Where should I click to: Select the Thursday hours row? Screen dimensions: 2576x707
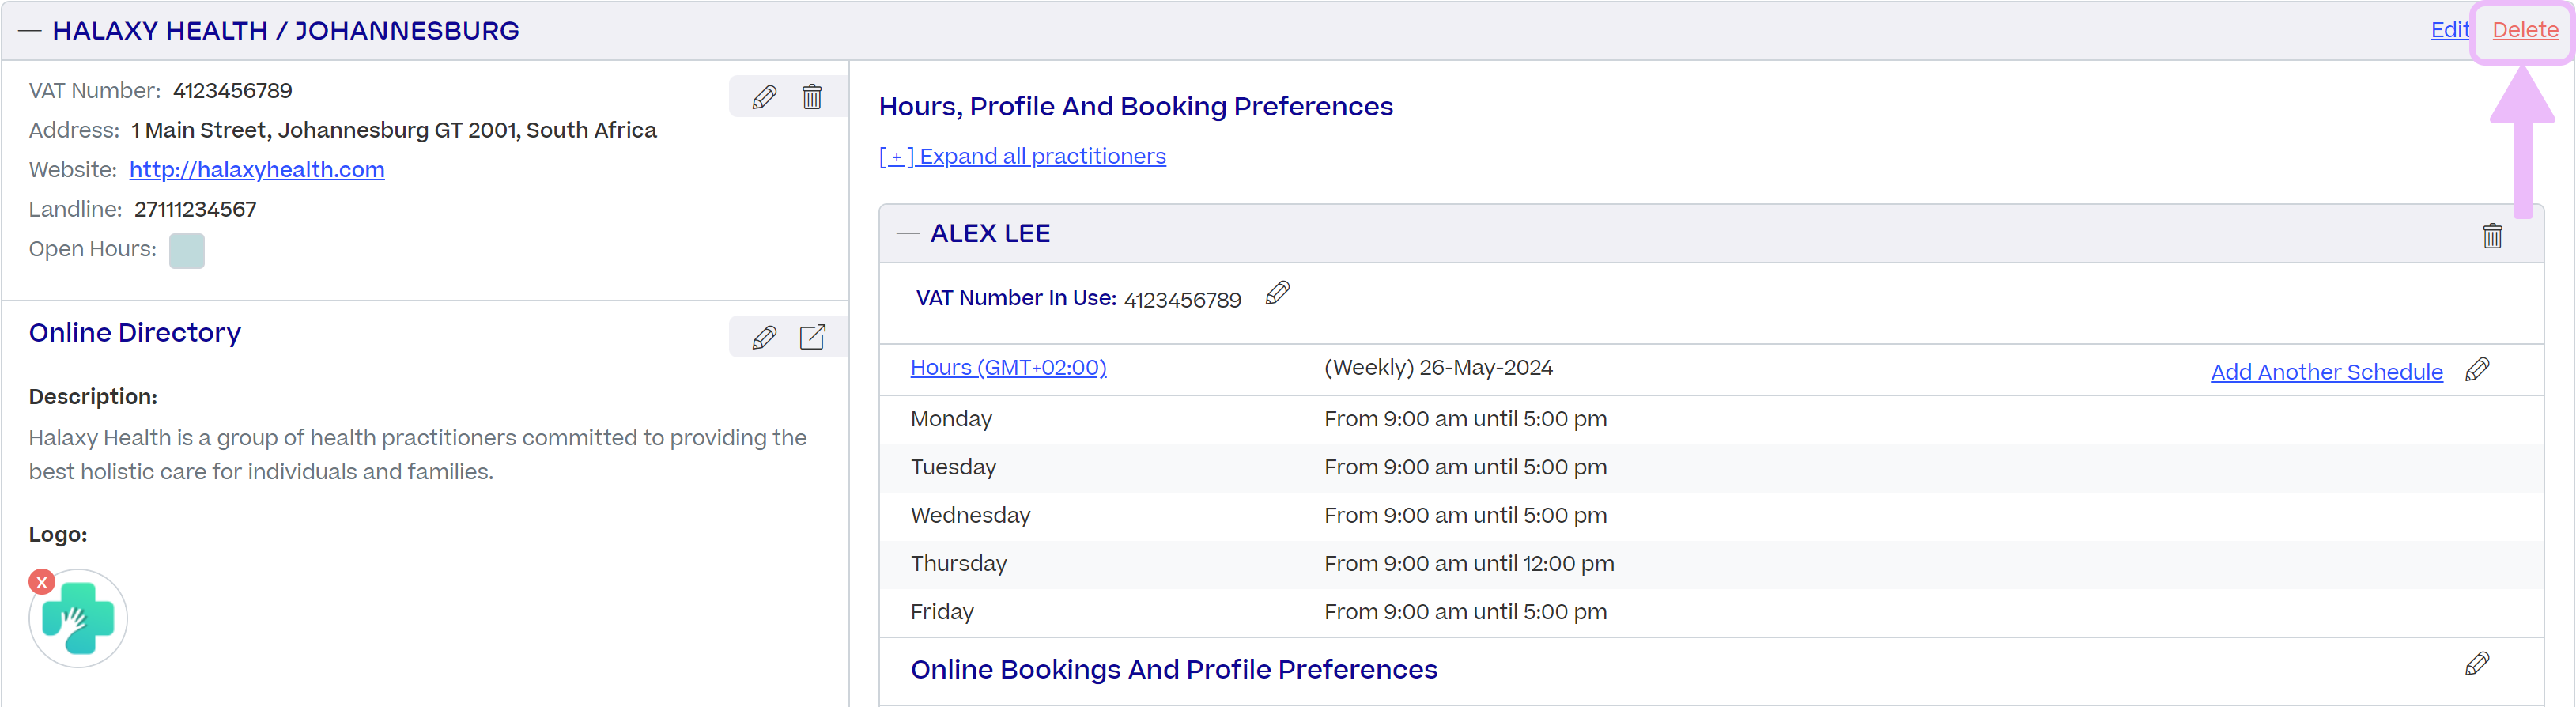coord(1711,564)
